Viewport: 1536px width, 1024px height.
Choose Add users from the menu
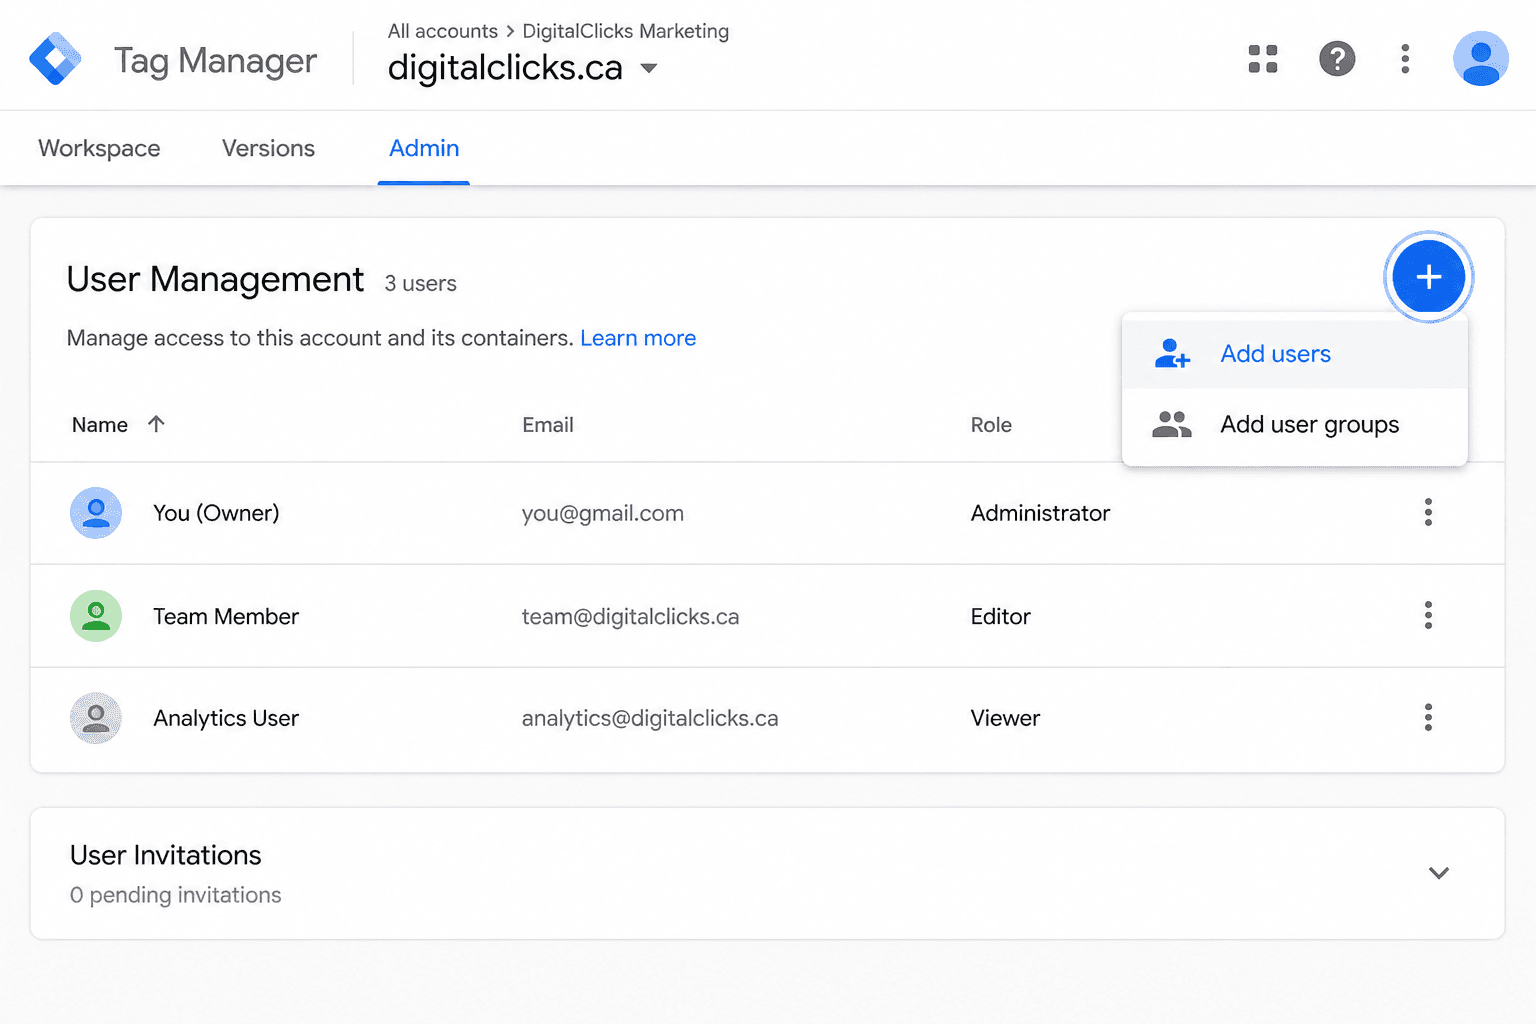1295,354
